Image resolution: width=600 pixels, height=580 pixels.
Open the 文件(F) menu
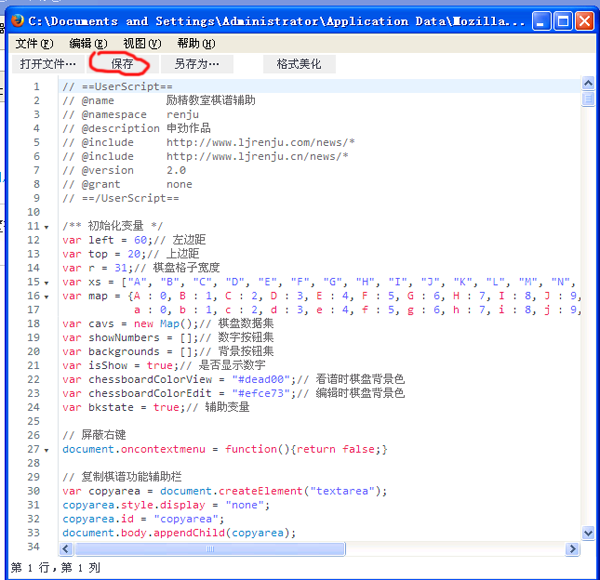34,44
